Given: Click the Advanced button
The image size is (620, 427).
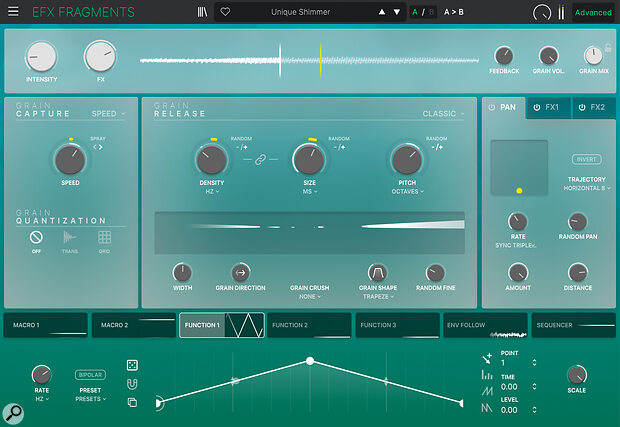Looking at the screenshot, I should tap(593, 13).
